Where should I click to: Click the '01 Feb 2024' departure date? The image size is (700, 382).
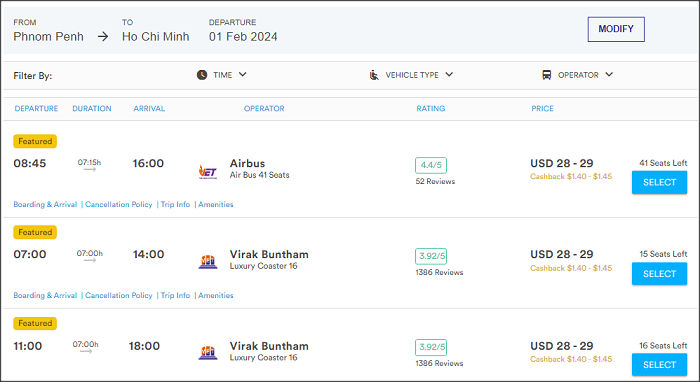[x=243, y=37]
